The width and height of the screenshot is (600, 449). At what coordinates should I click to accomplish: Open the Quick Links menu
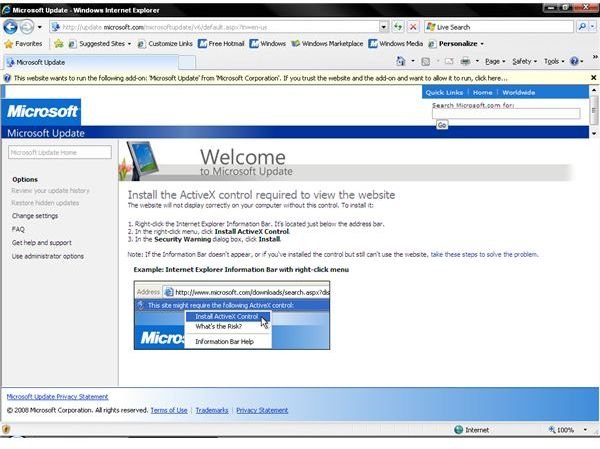tap(444, 92)
